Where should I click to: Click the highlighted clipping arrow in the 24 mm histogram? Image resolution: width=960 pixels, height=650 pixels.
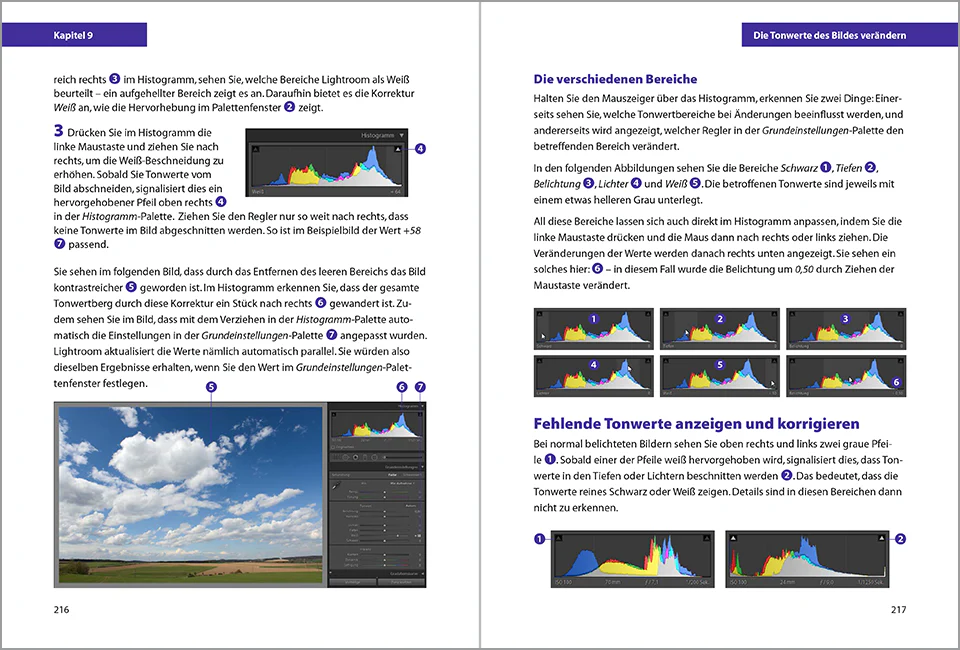881,538
